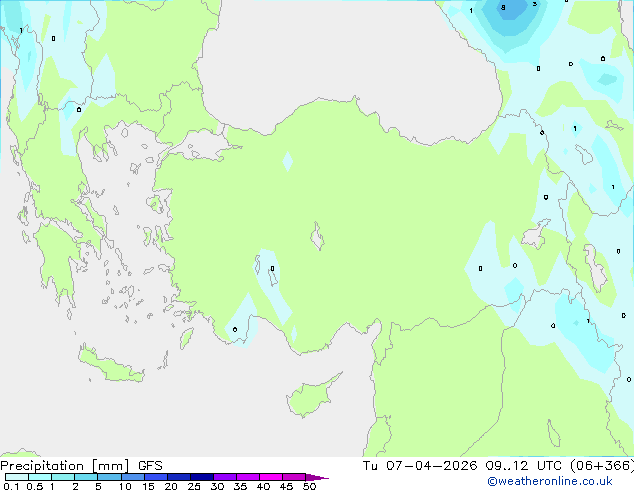634x490 pixels.
Task: Click the '30' legend scale label
Action: click(218, 486)
